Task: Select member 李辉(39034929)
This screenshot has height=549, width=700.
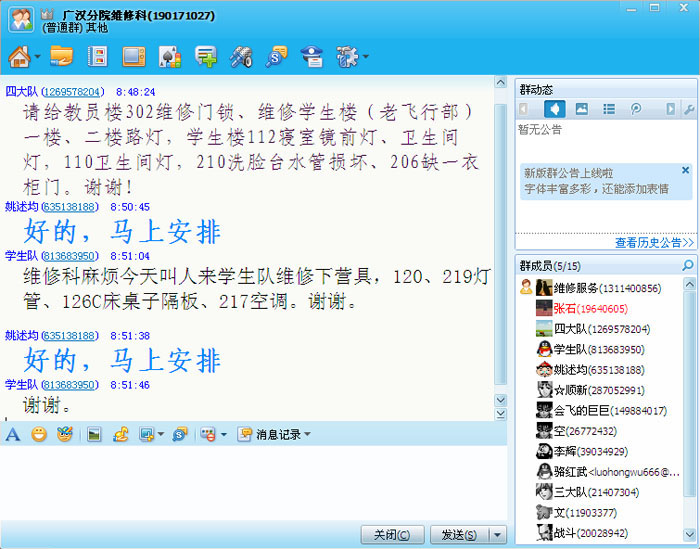Action: (600, 451)
